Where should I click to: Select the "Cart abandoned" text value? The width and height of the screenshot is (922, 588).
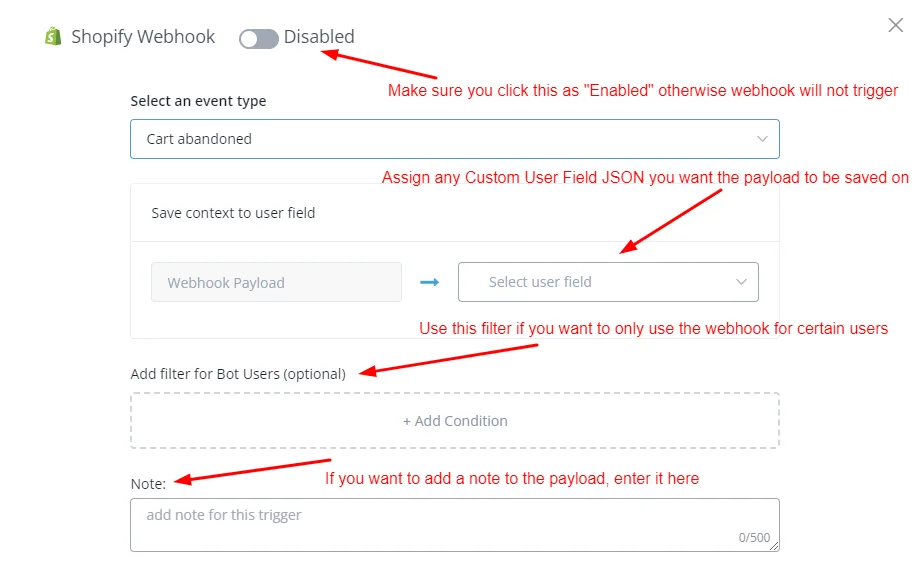tap(199, 139)
